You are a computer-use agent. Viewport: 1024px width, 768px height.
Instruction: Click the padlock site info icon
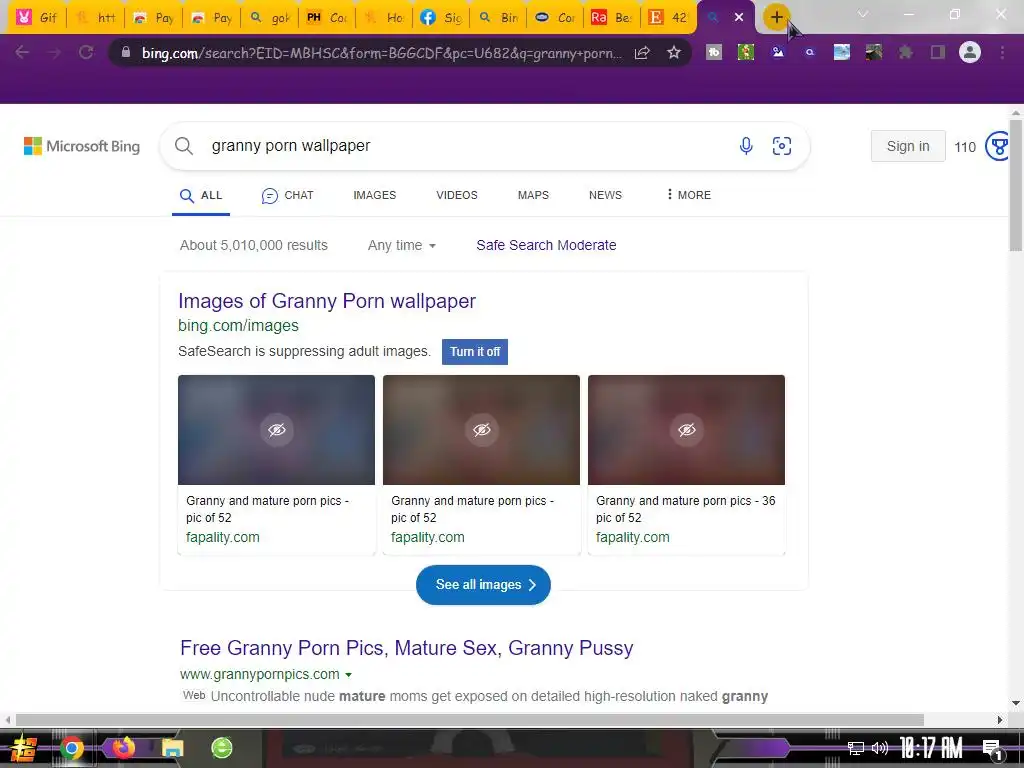tap(126, 52)
